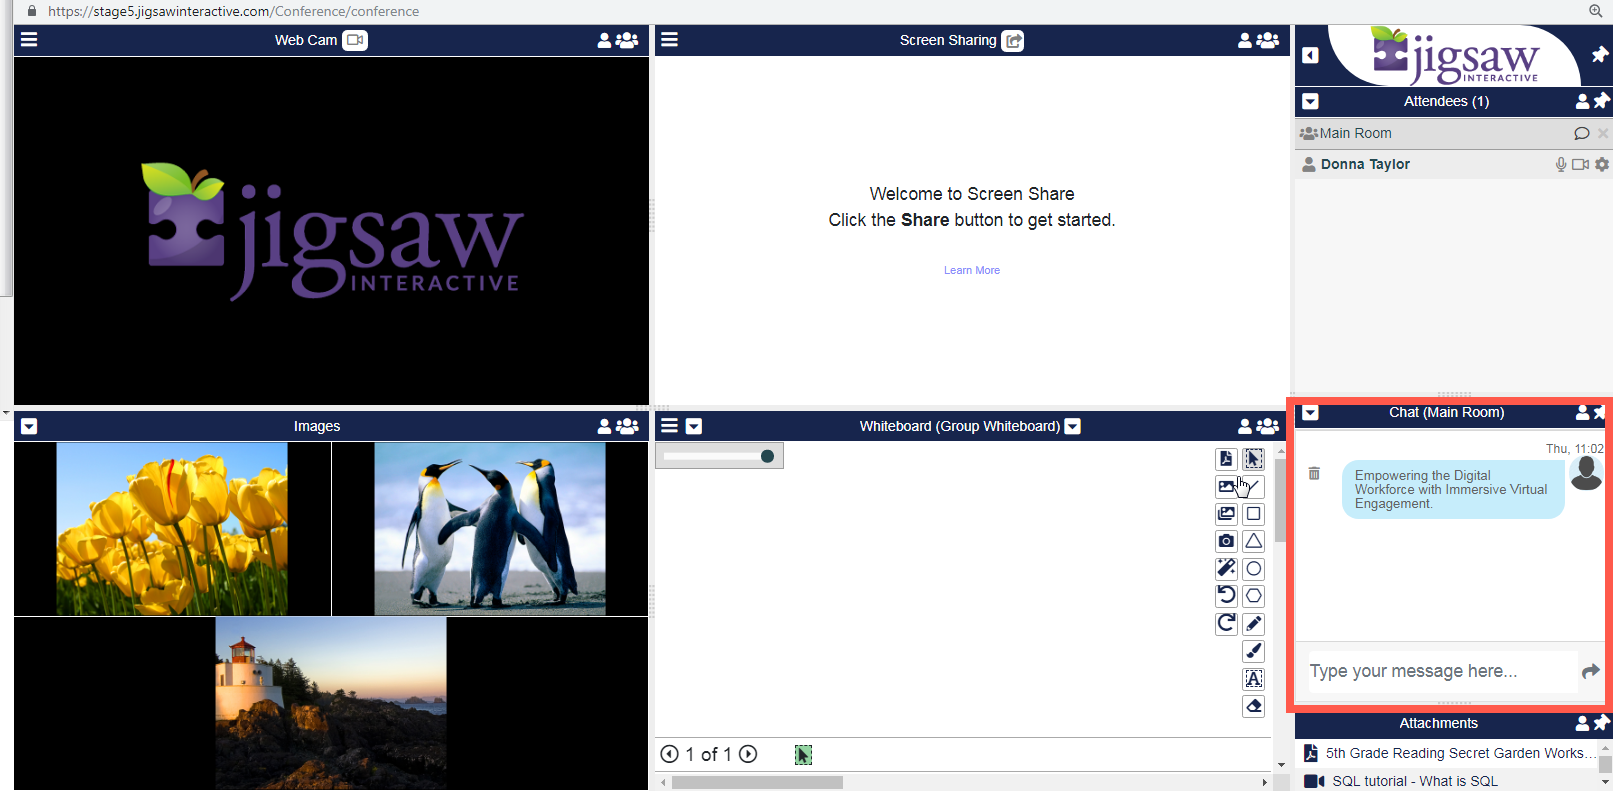Import a PDF file to the whiteboard
Viewport: 1613px width, 791px height.
1226,459
